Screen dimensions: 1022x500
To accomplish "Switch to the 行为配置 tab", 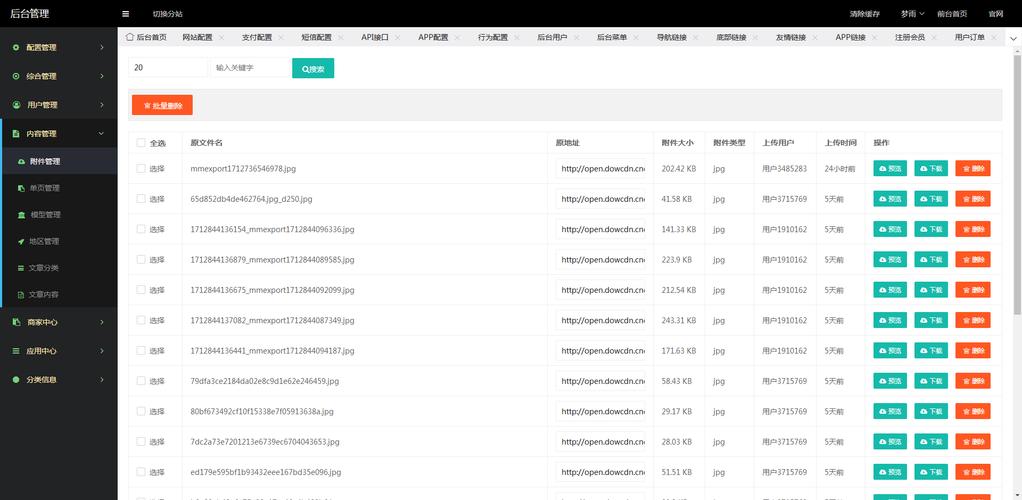I will tap(493, 38).
